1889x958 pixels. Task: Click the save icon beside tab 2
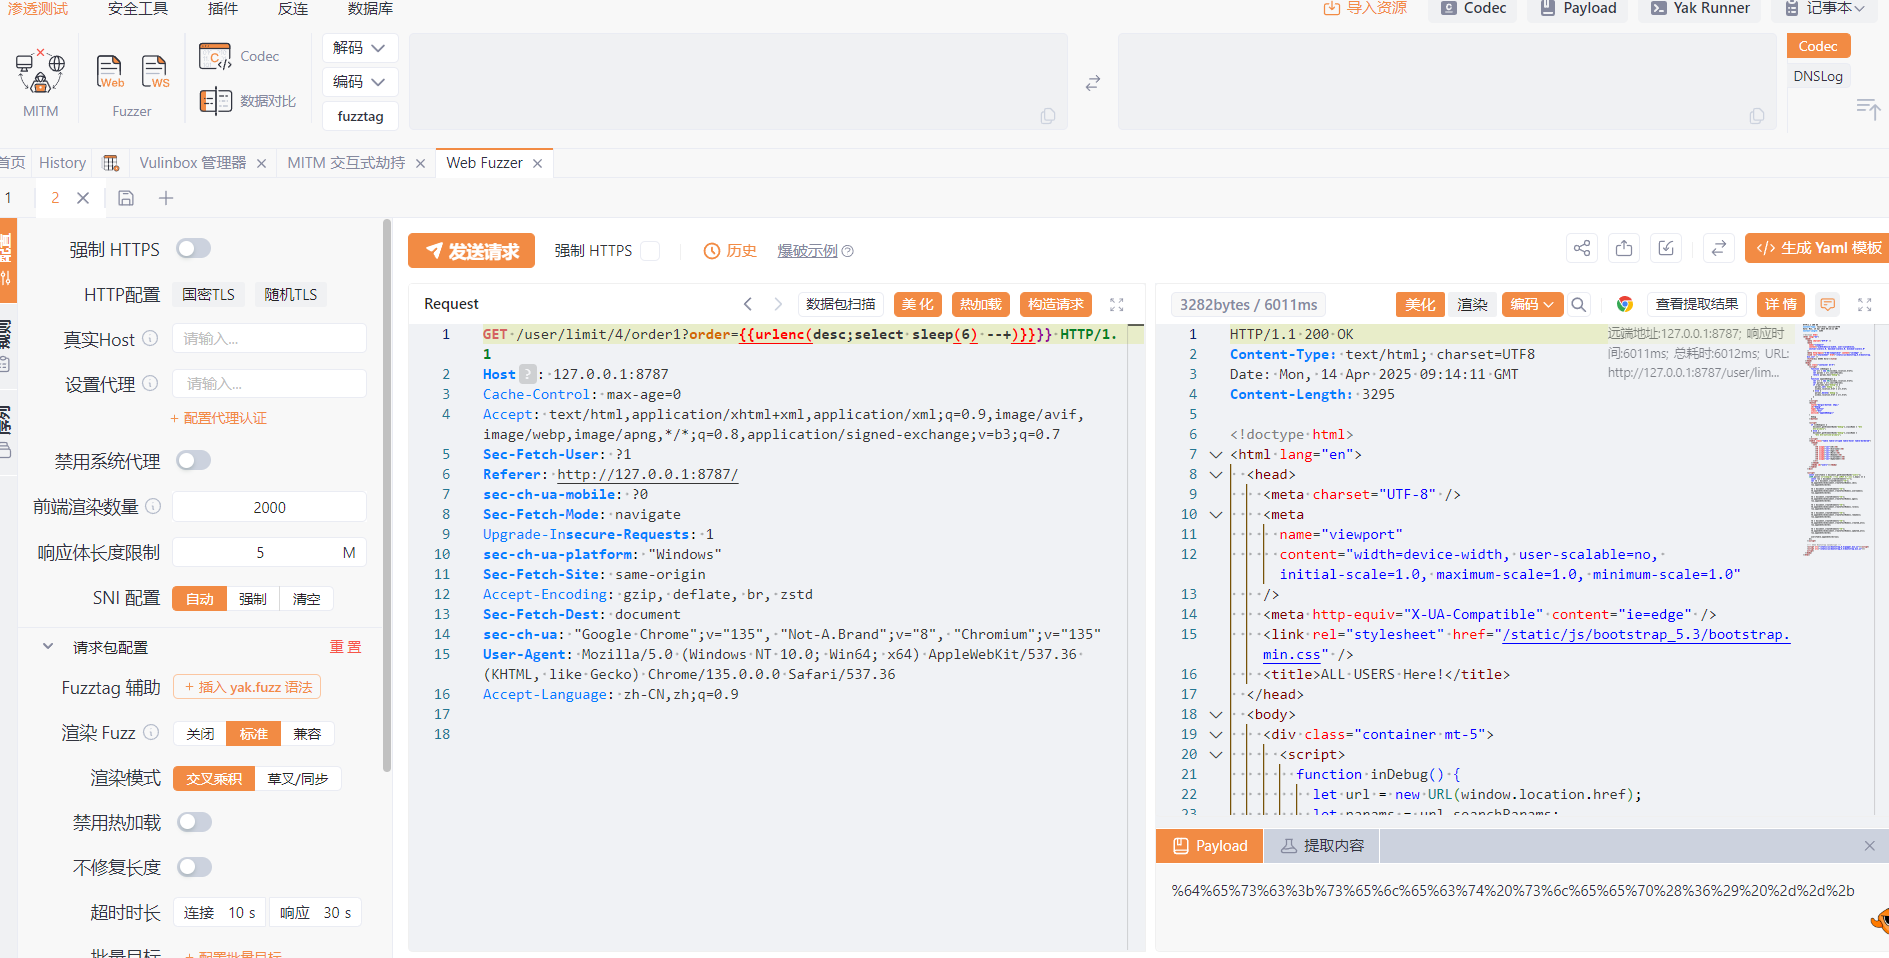(x=126, y=198)
